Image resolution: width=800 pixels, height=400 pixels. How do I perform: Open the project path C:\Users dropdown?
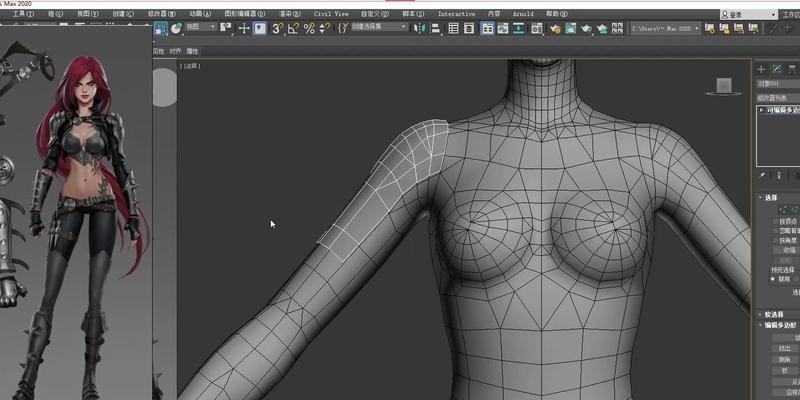click(666, 29)
